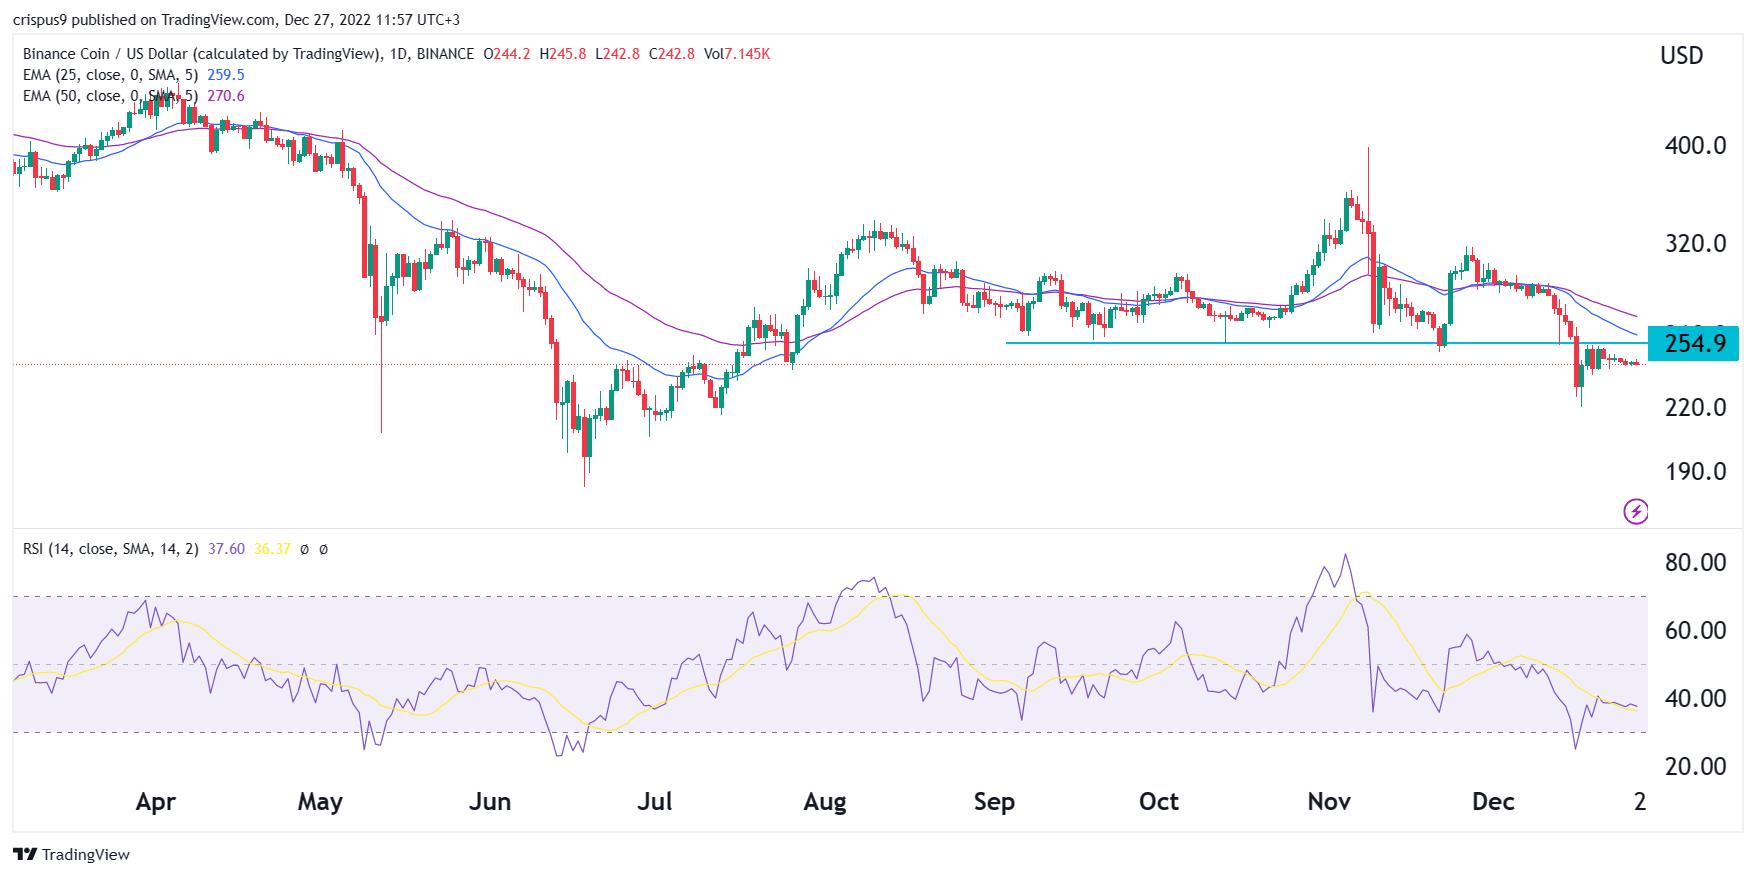Click the EMA 25 indicator label
This screenshot has width=1756, height=876.
110,75
